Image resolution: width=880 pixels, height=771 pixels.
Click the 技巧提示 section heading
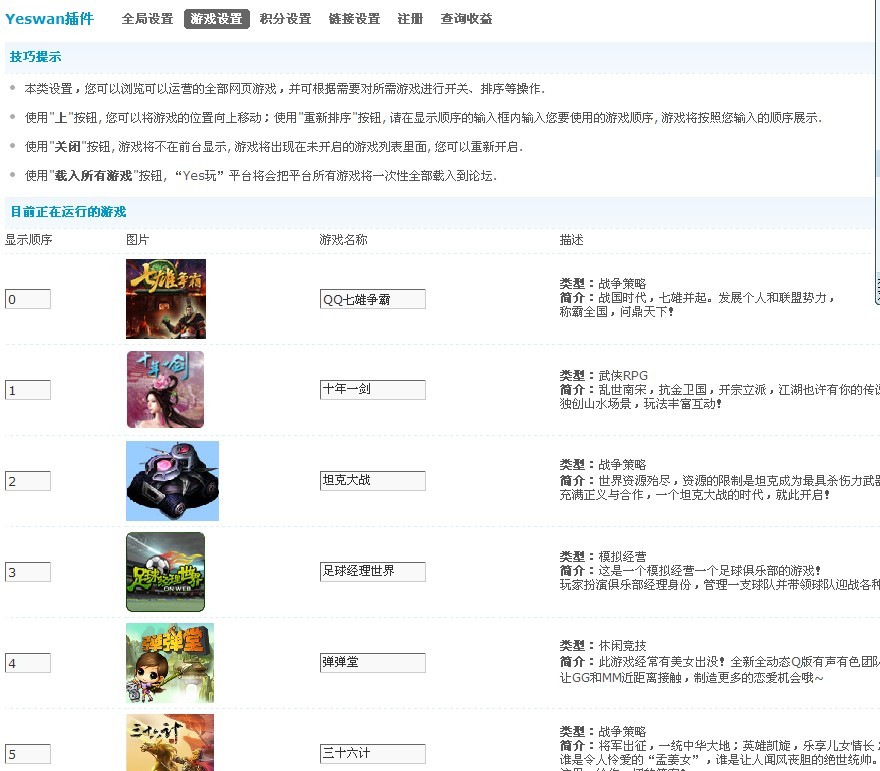tap(35, 57)
